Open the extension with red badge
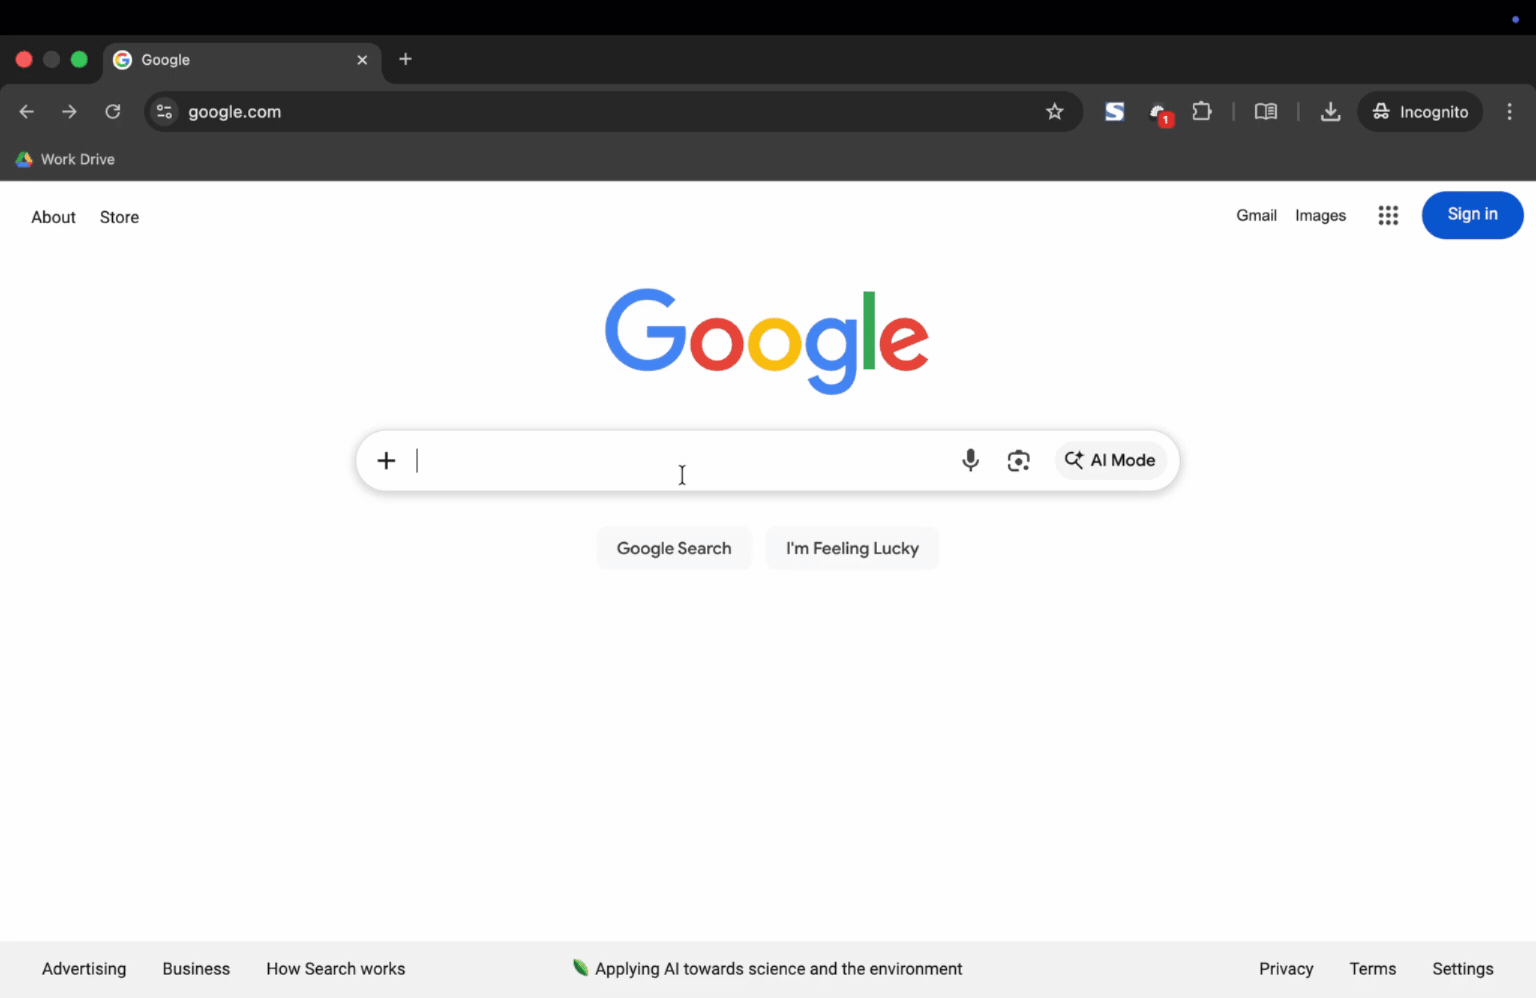 (1160, 114)
